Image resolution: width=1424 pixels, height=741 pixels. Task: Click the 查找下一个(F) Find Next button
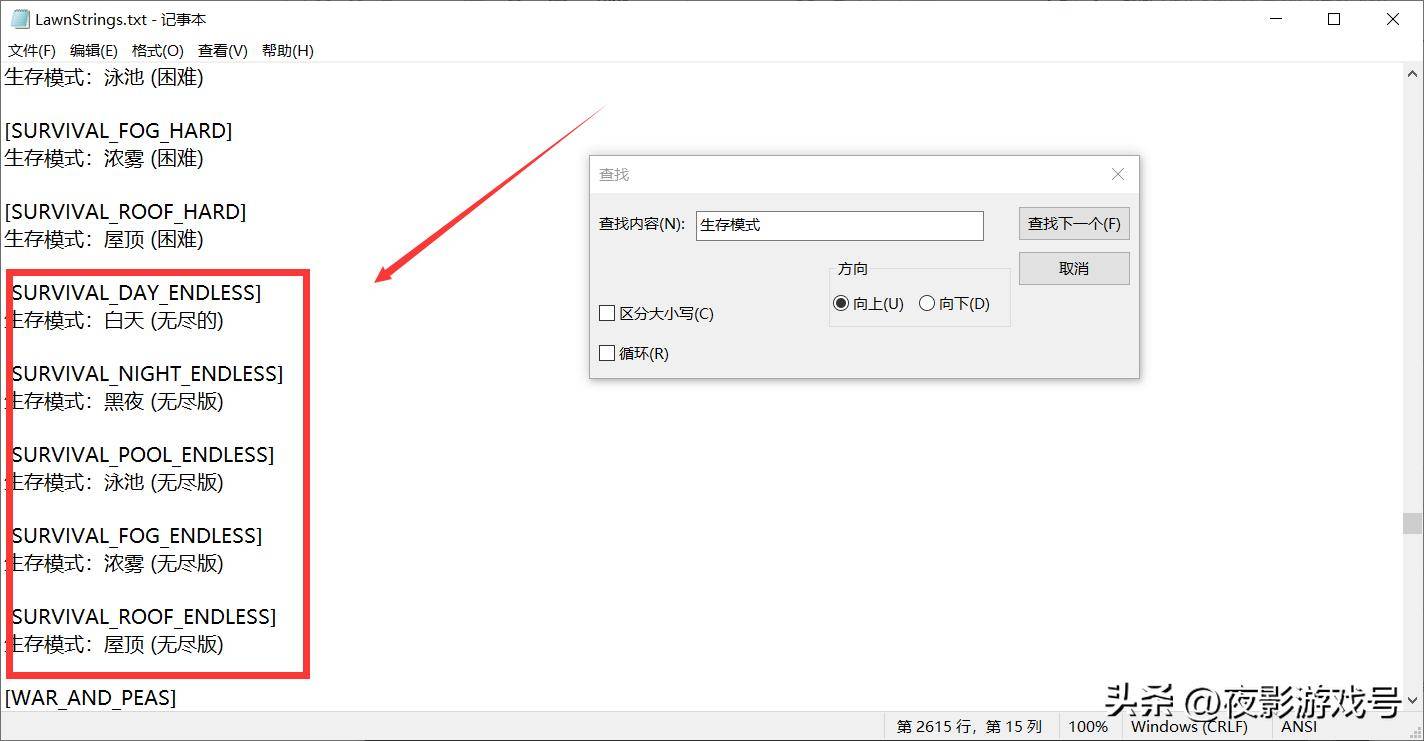click(x=1073, y=223)
